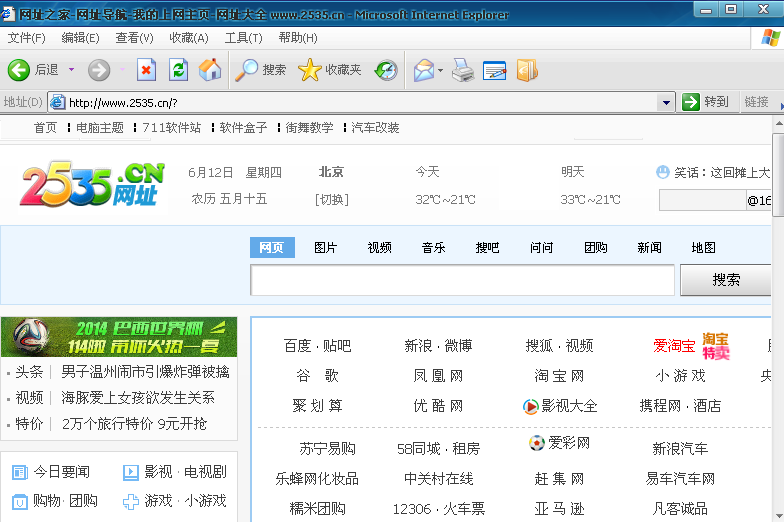Switch to the 音乐 search tab
This screenshot has width=784, height=522.
tap(434, 248)
